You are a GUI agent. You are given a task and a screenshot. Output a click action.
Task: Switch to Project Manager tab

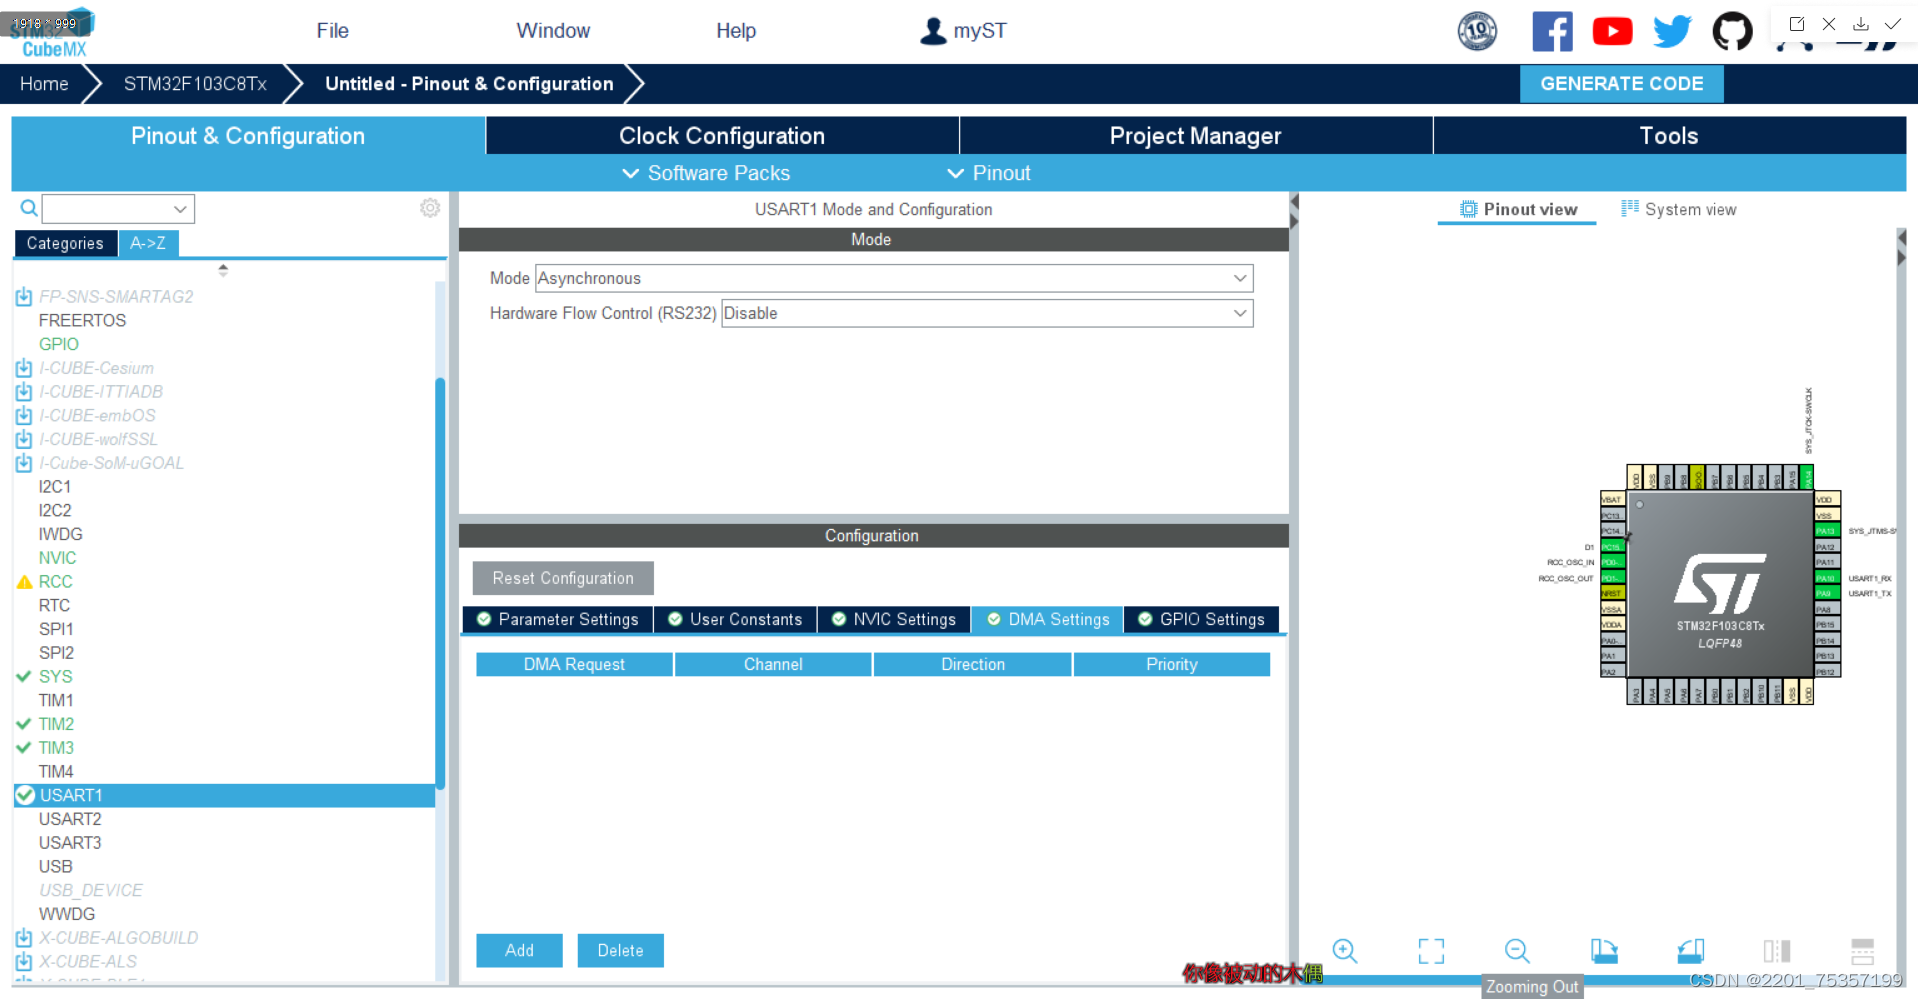coord(1195,136)
